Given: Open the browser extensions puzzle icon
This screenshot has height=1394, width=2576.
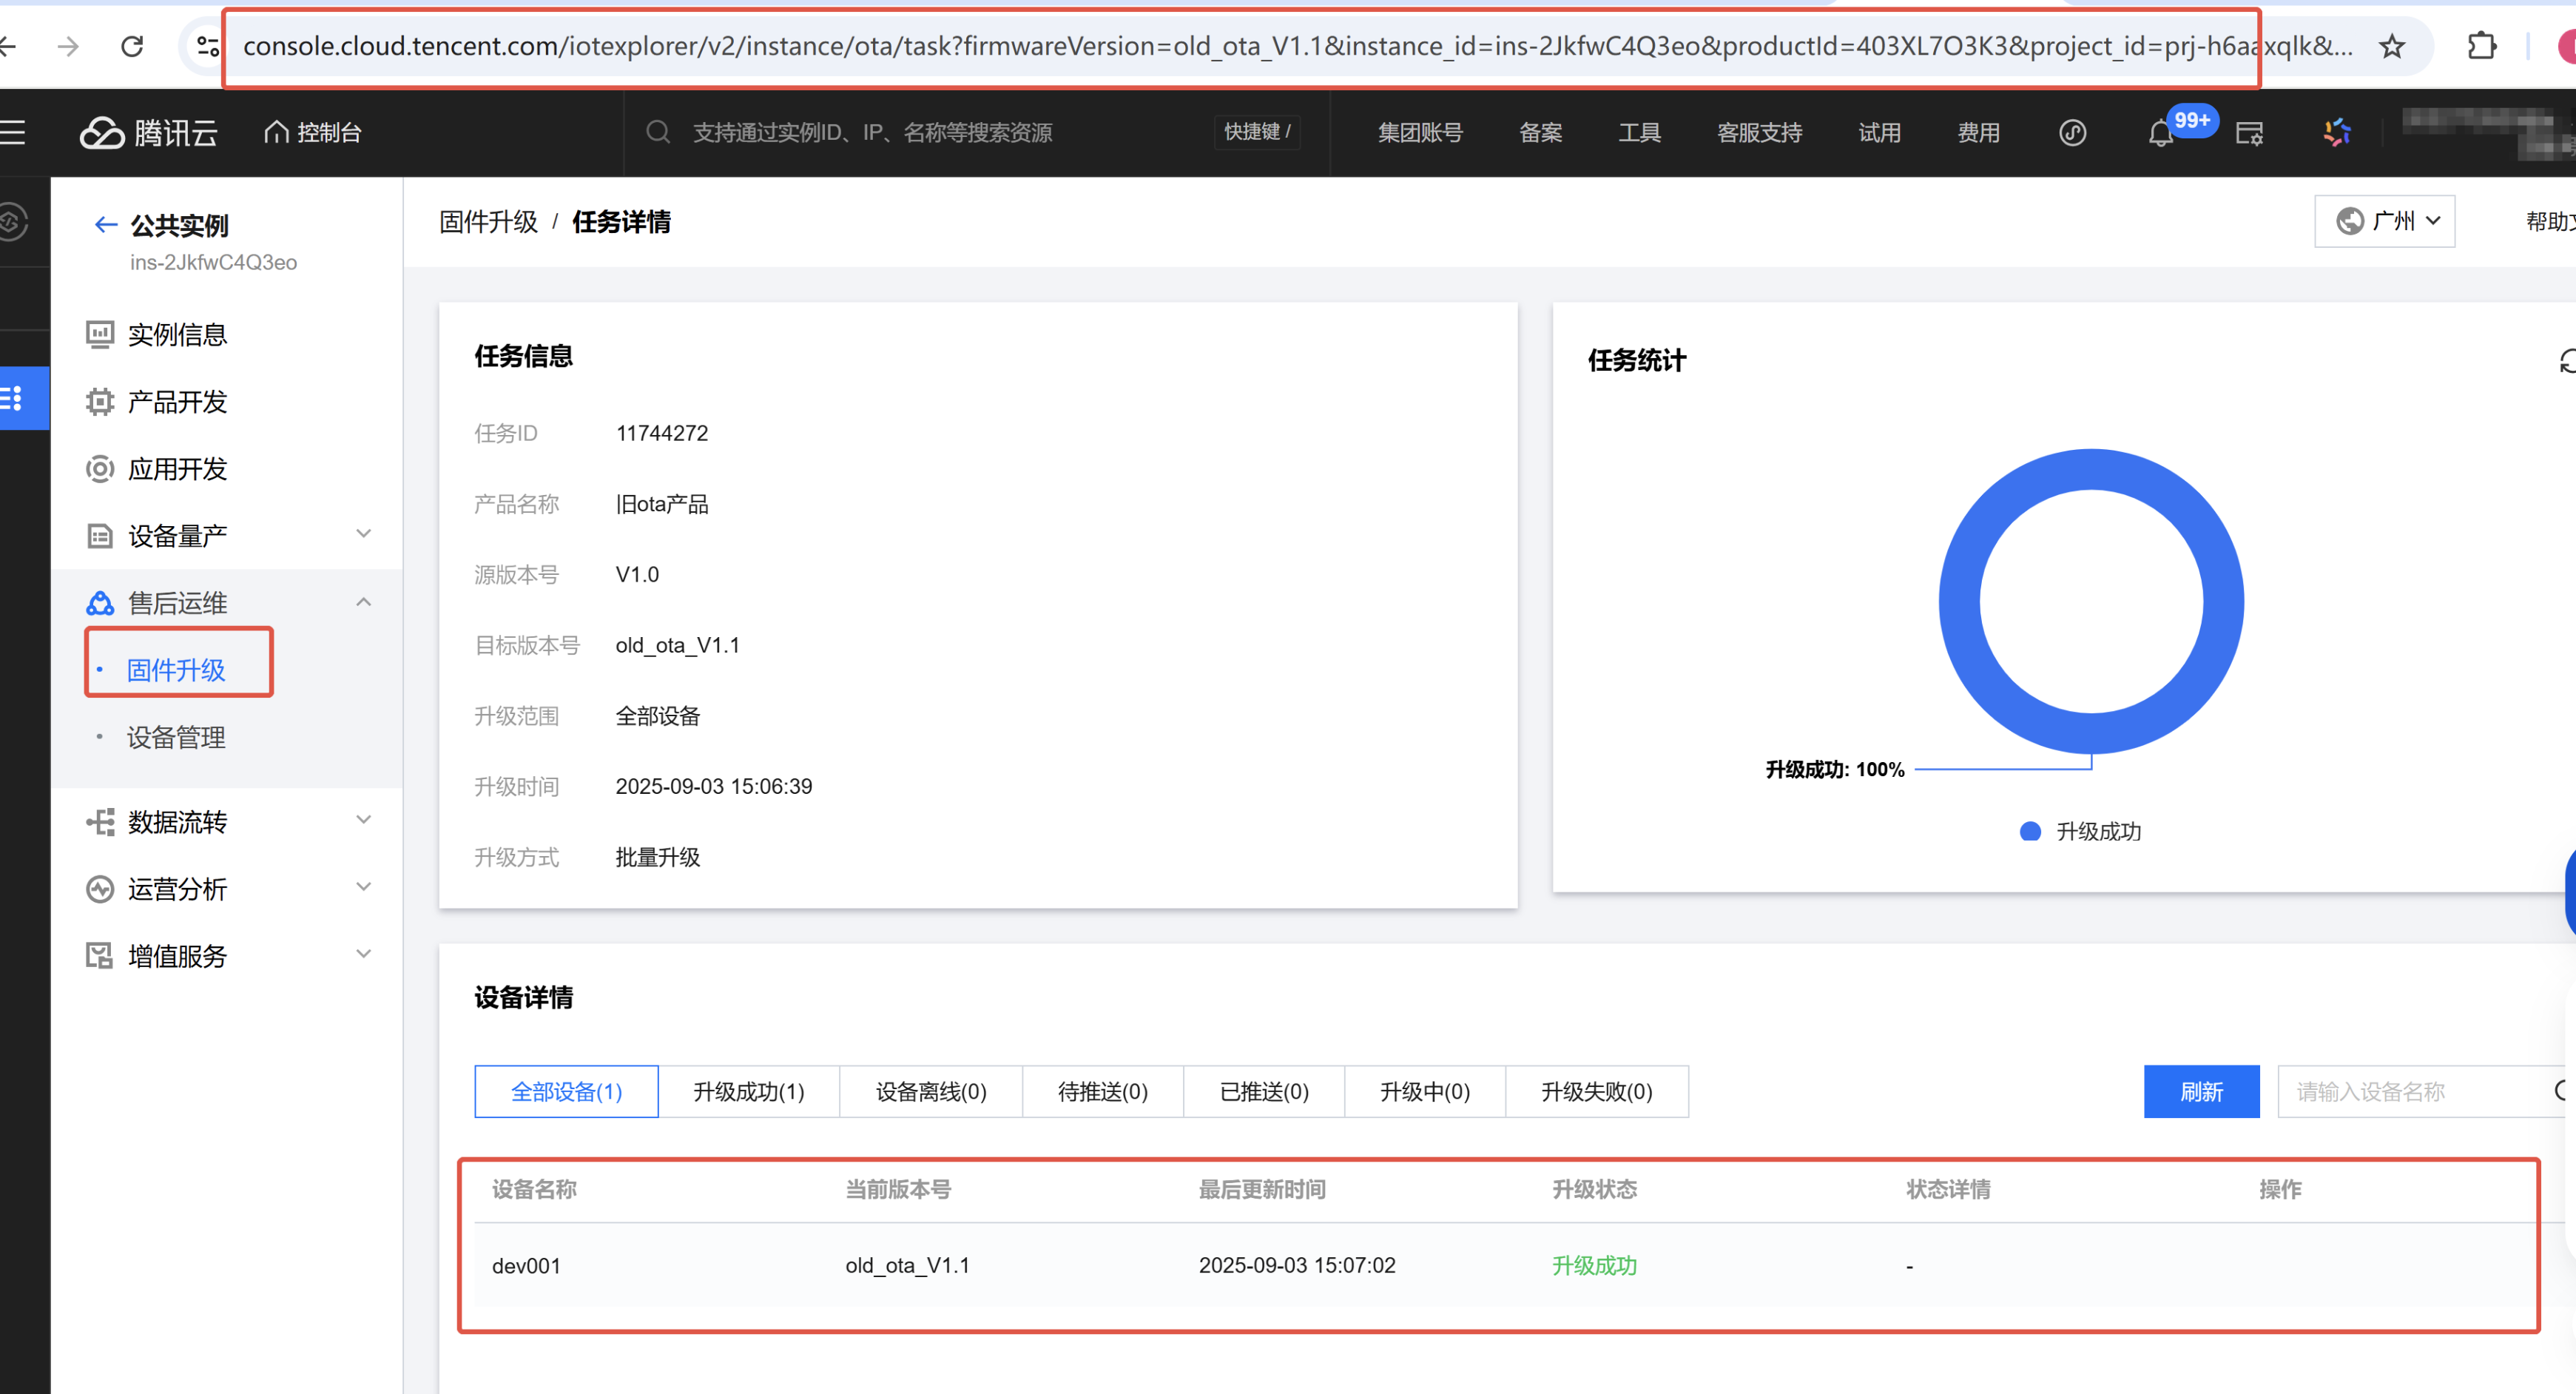Looking at the screenshot, I should (x=2481, y=46).
